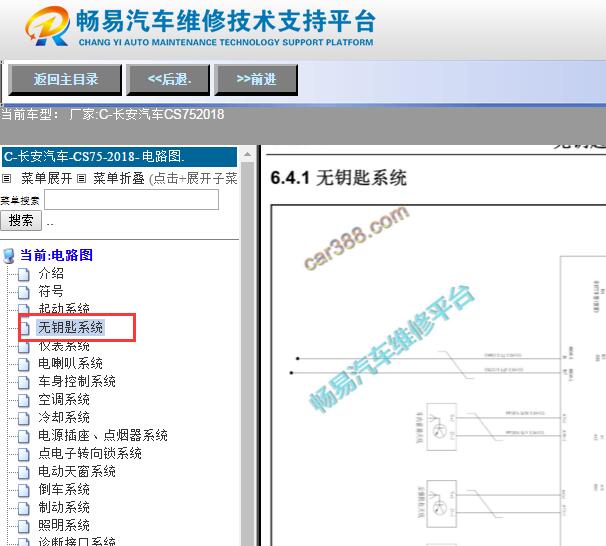
Task: Click the computer icon beside 当前:电路图
Action: [x=9, y=256]
